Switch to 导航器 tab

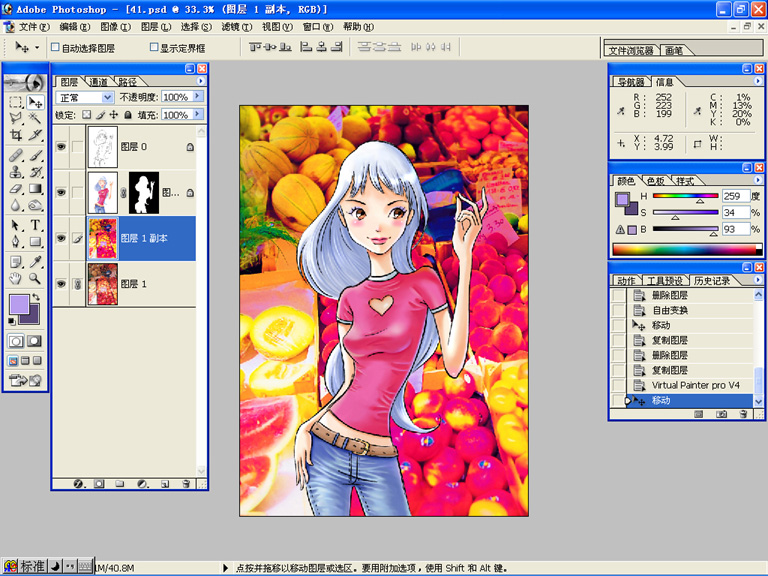pyautogui.click(x=631, y=82)
